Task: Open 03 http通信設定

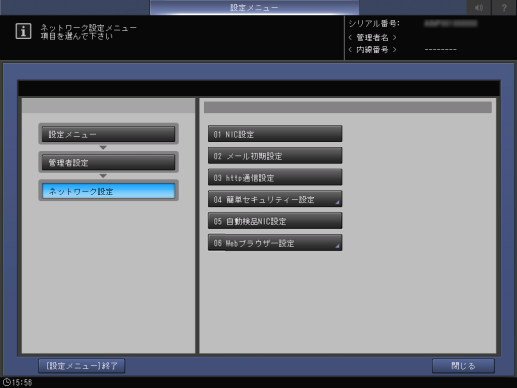Action: tap(275, 177)
